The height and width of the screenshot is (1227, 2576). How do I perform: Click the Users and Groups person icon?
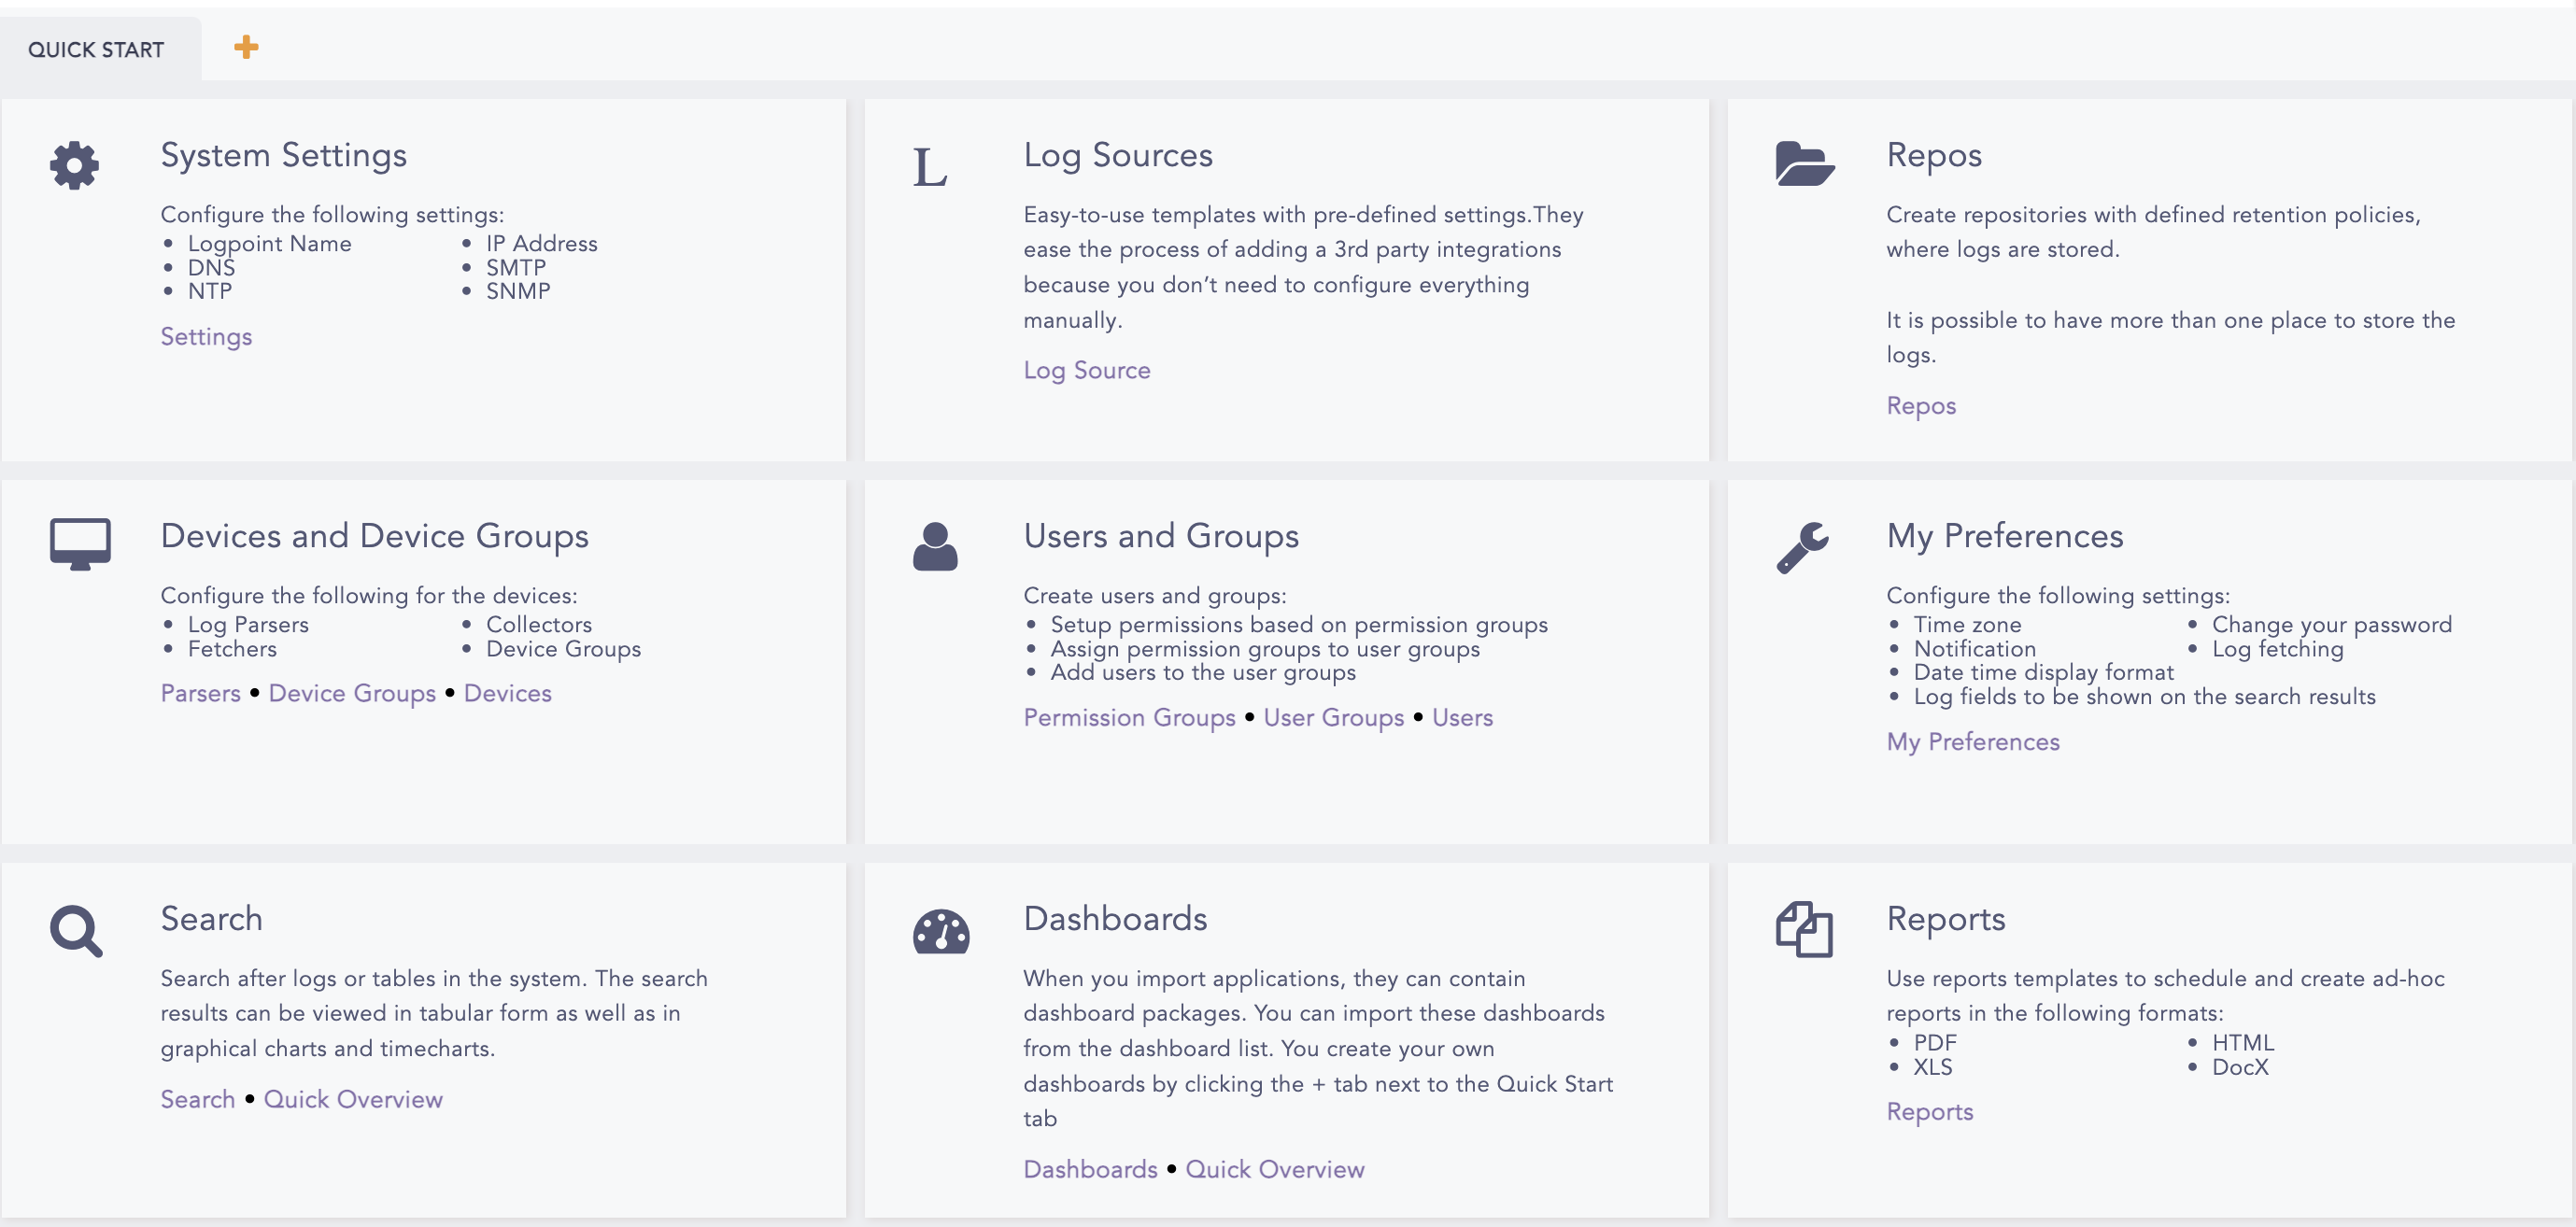[935, 546]
